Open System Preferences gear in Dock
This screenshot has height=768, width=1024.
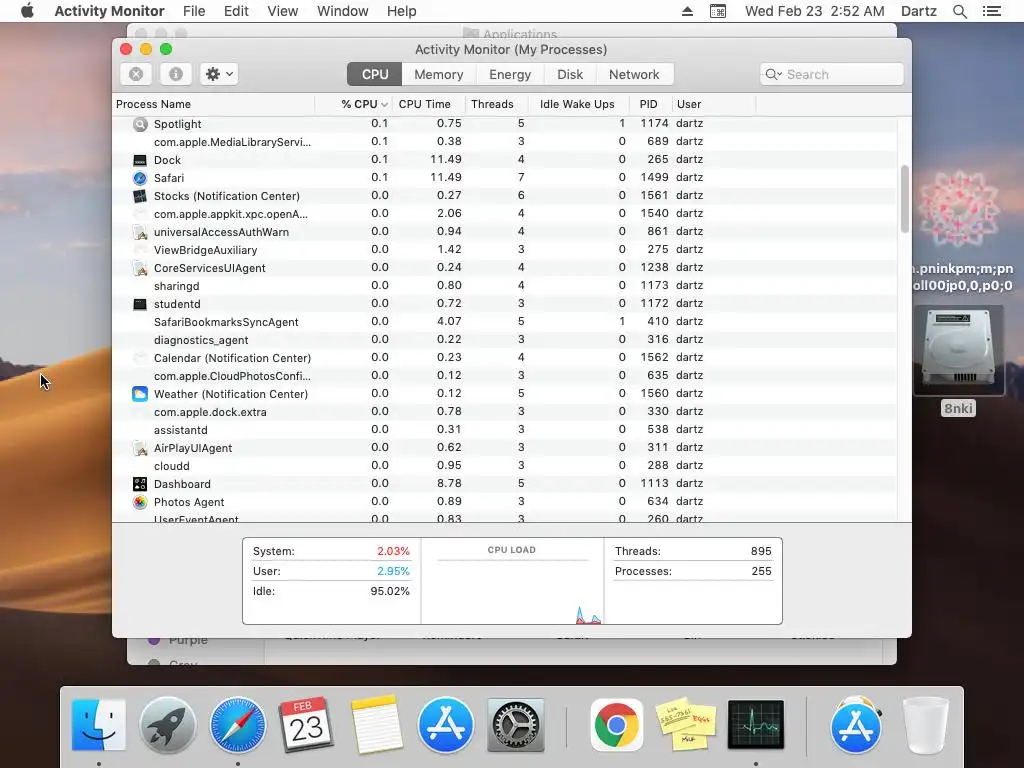pos(515,725)
